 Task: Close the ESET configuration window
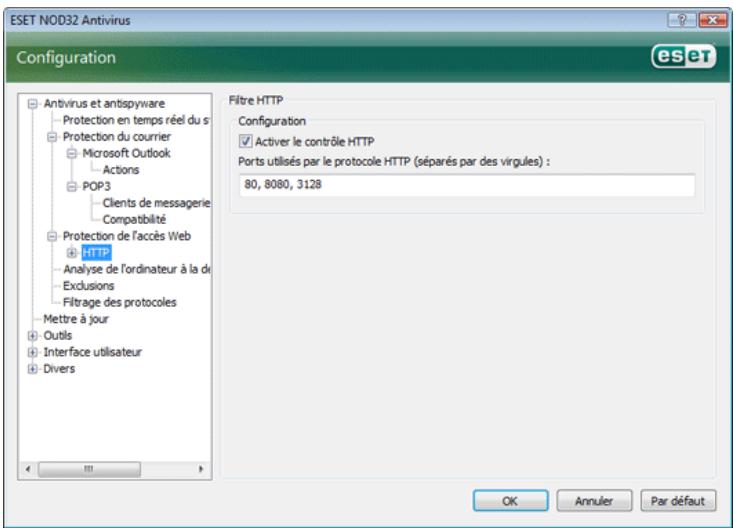(x=713, y=20)
